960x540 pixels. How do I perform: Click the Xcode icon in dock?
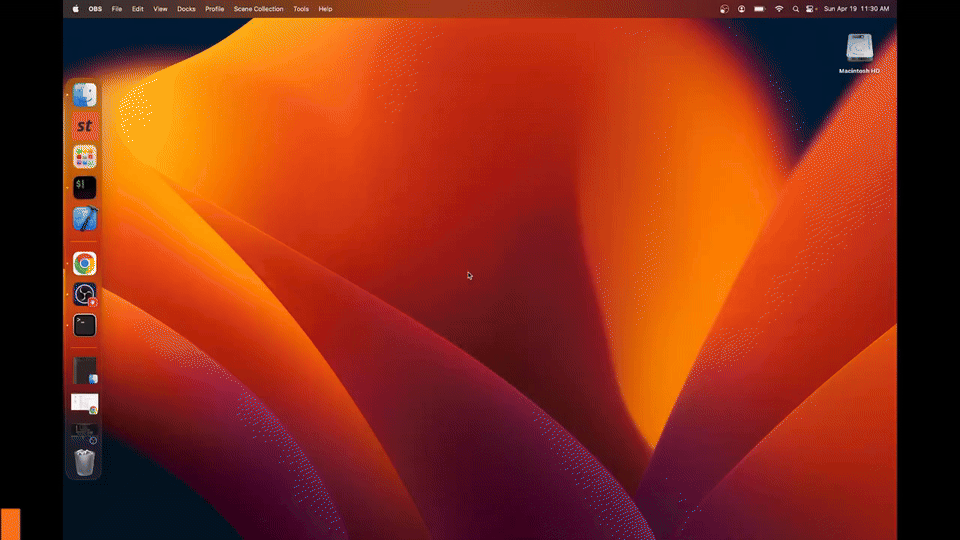[x=85, y=218]
